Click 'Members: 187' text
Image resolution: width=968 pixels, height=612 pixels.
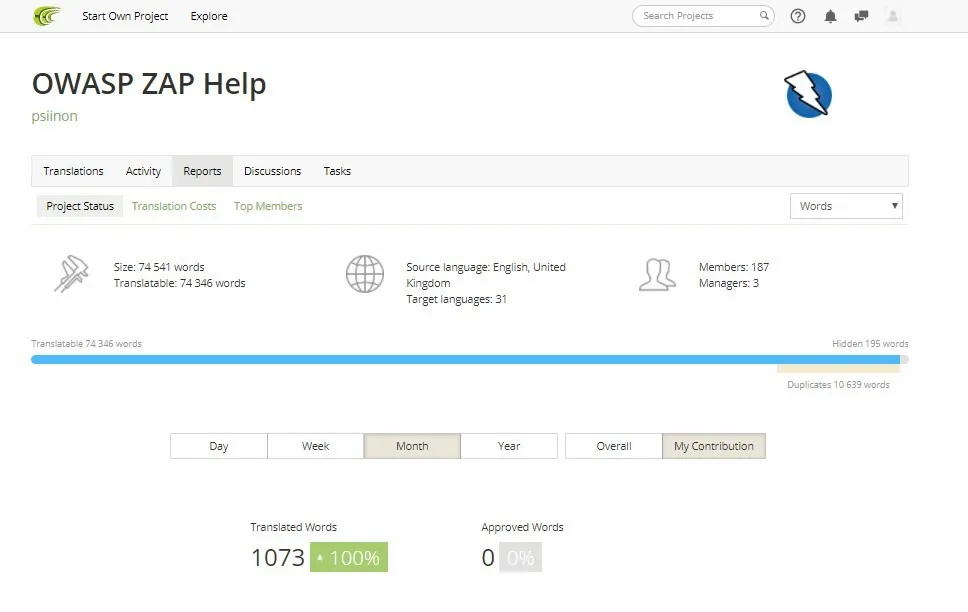point(734,267)
